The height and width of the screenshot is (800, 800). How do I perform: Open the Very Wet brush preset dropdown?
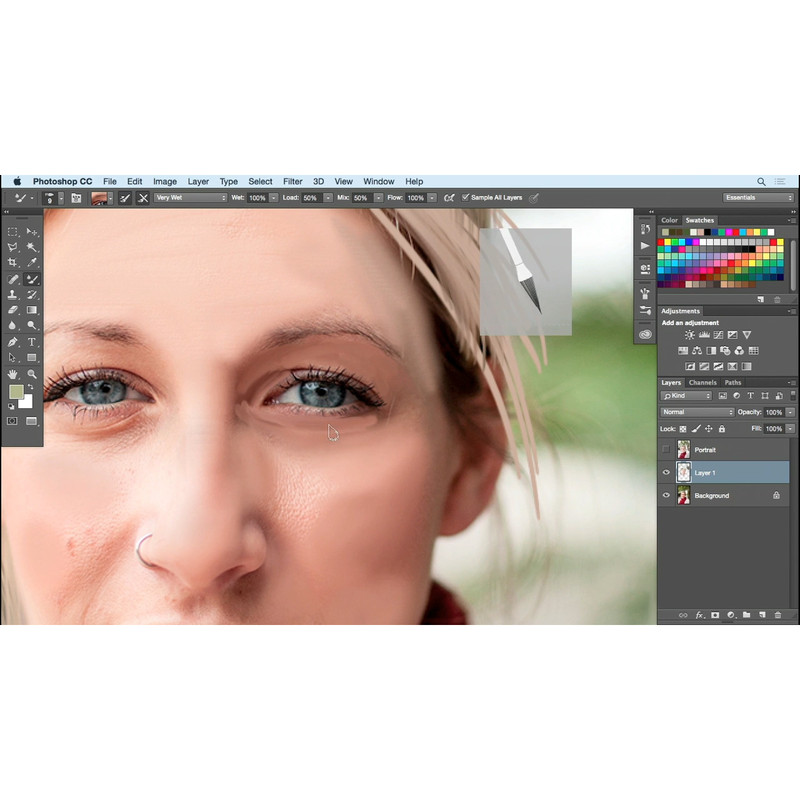(190, 198)
